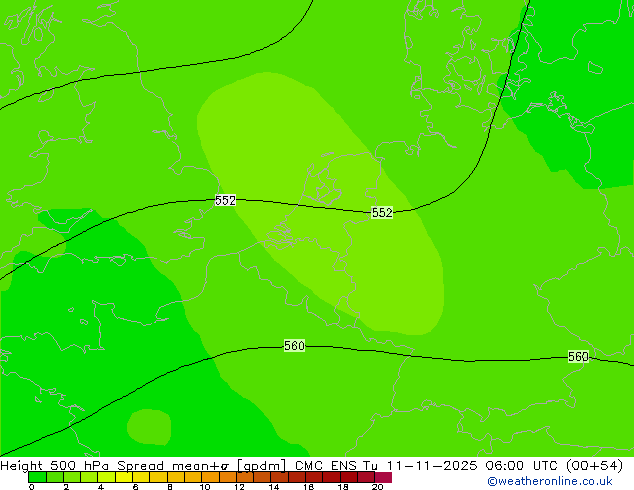Screen dimensions: 634x490
Task: Click the 'Height 500 hPa' title text
Action: [x=55, y=466]
